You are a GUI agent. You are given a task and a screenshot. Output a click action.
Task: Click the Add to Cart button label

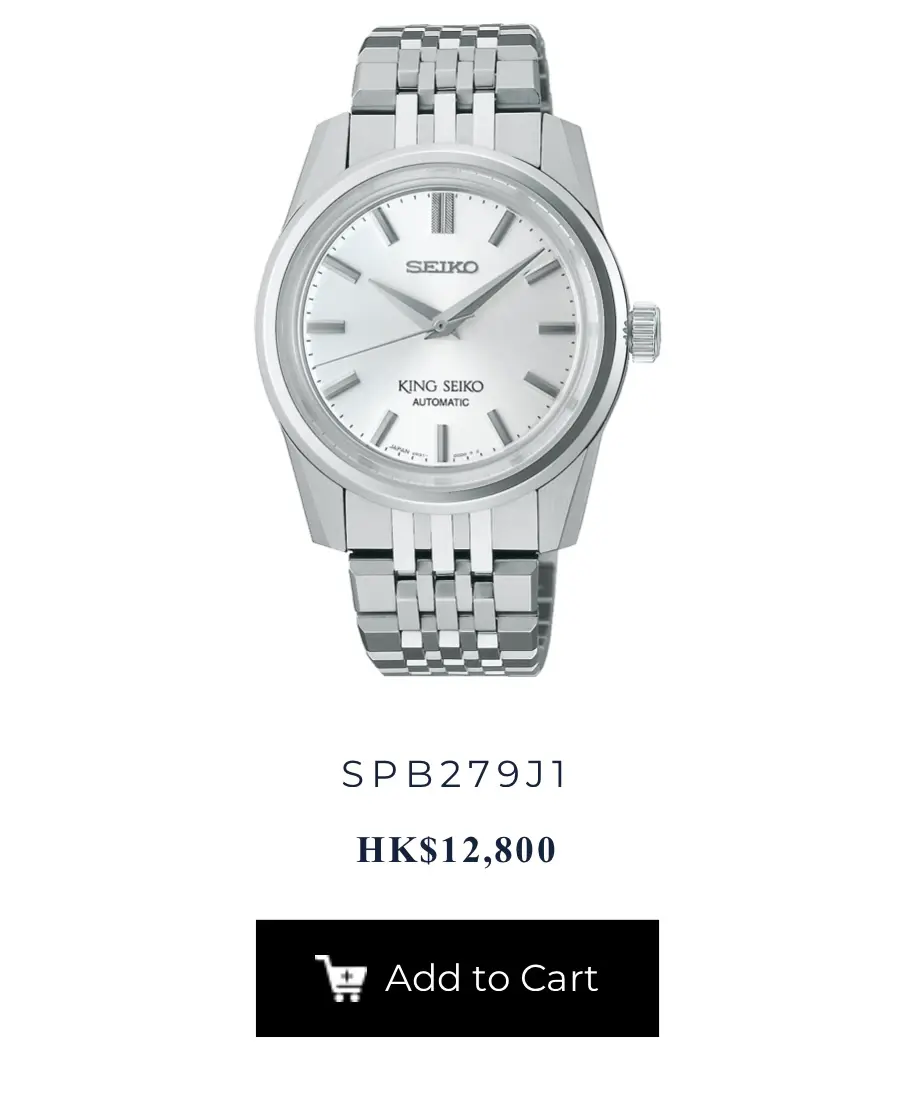pos(492,978)
